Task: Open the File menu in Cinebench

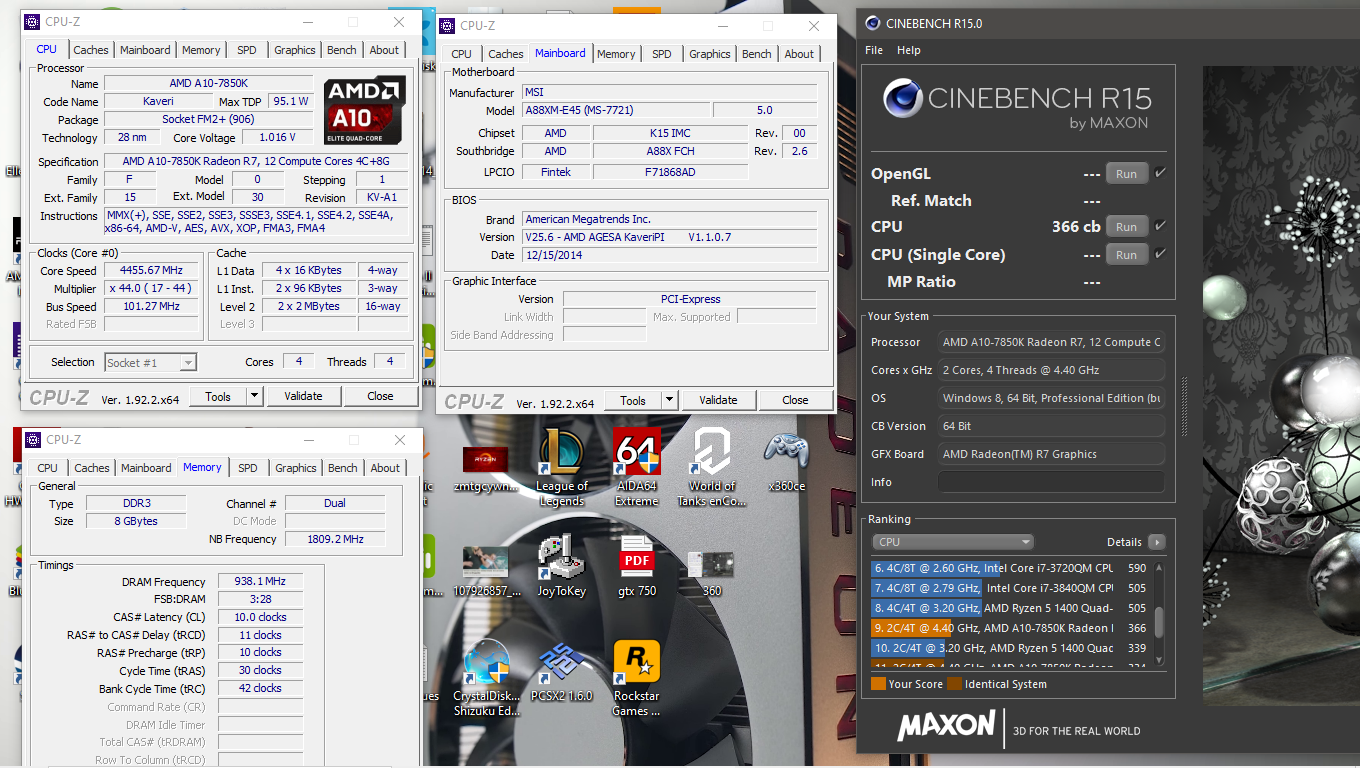Action: (x=874, y=50)
